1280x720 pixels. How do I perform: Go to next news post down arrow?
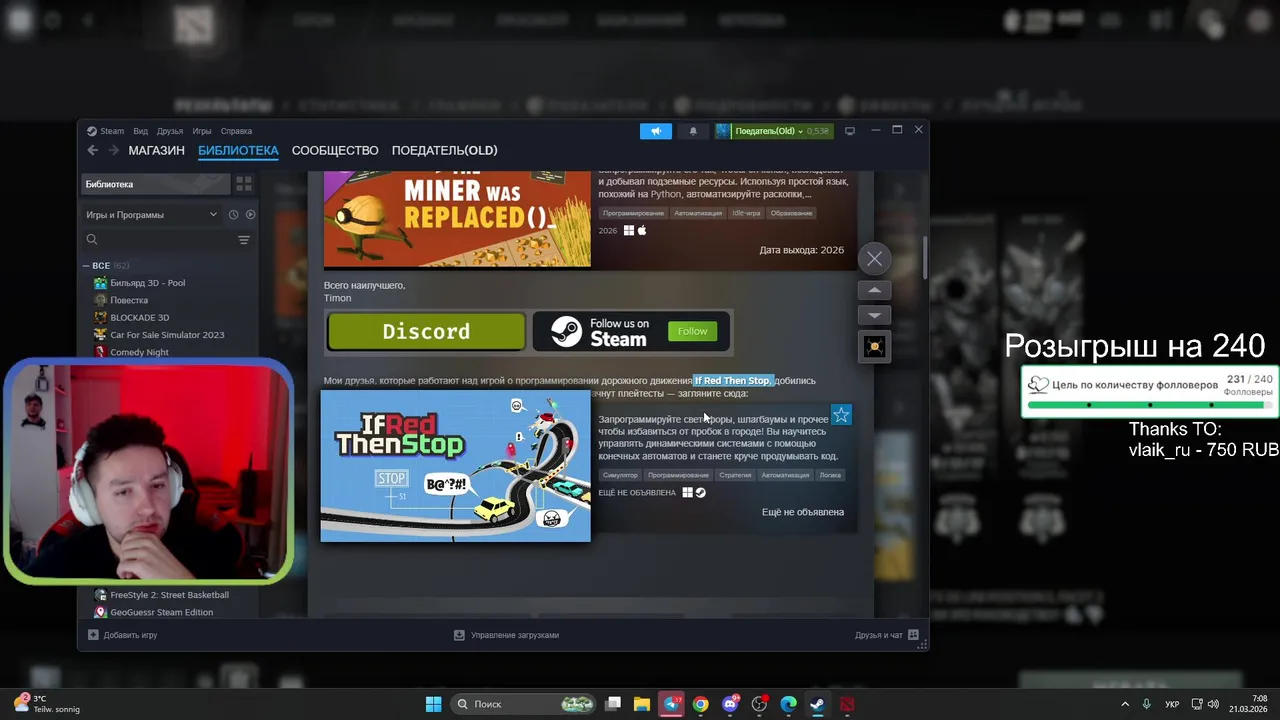(x=874, y=315)
